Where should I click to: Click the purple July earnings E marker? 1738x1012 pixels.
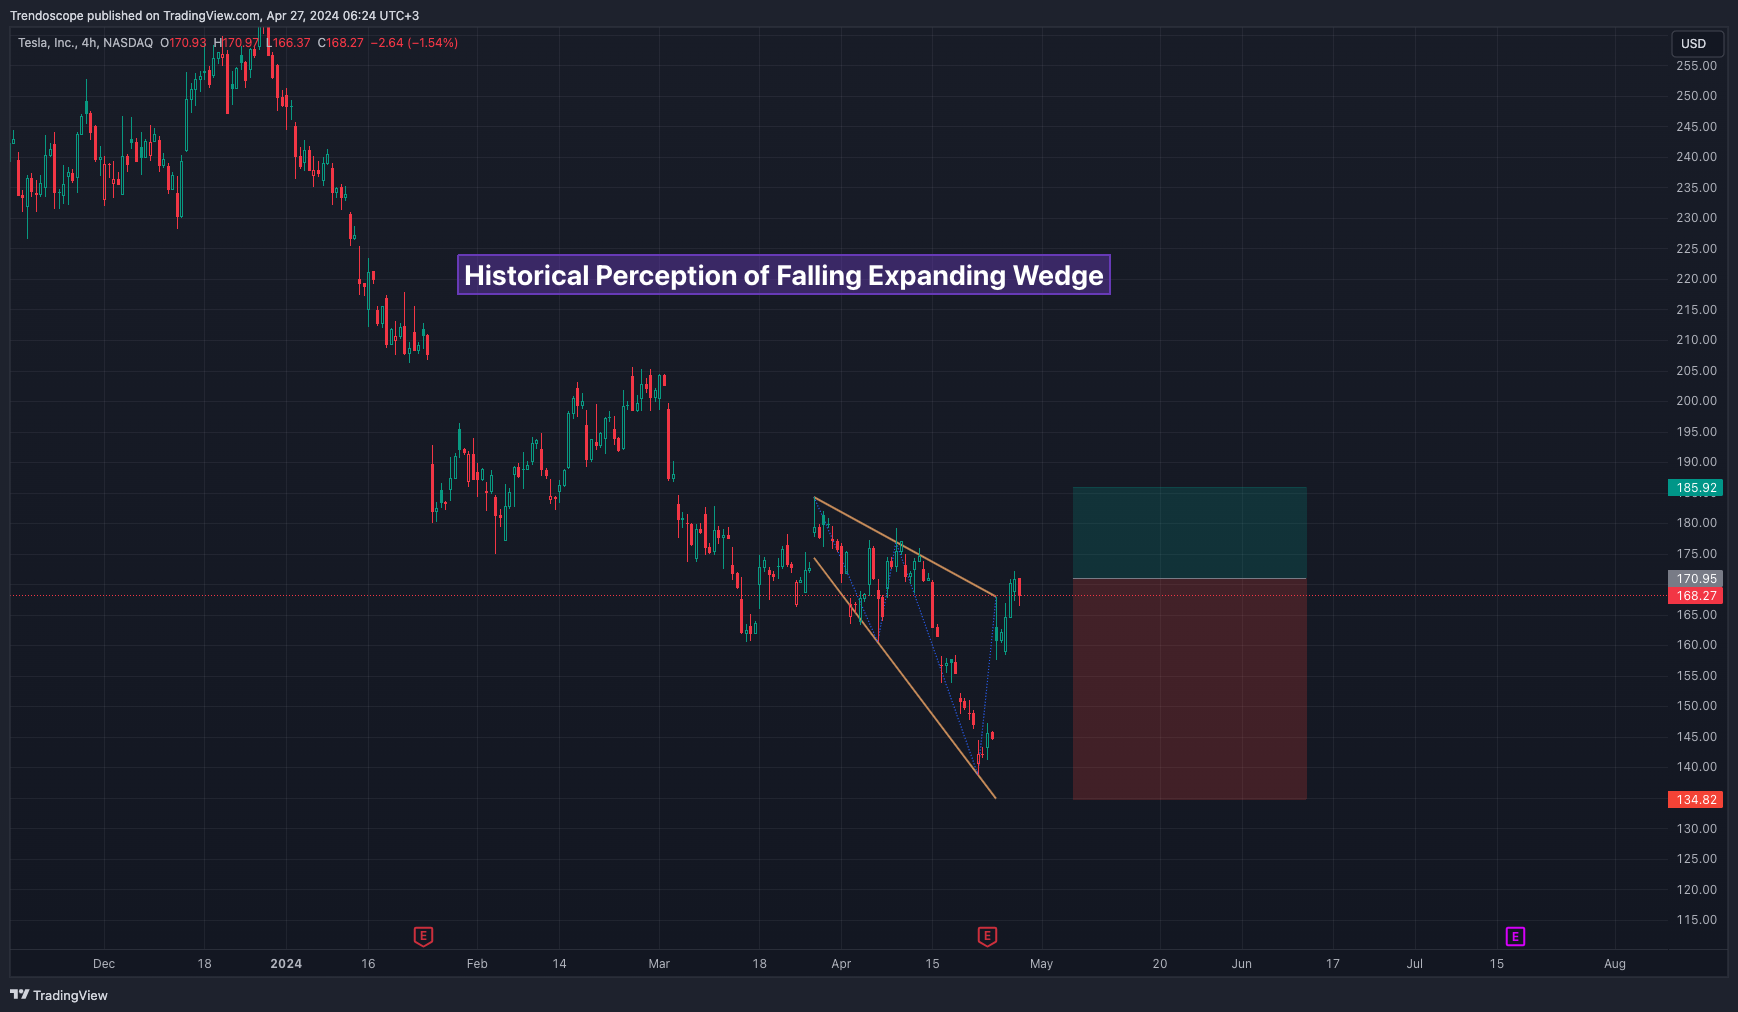1515,936
